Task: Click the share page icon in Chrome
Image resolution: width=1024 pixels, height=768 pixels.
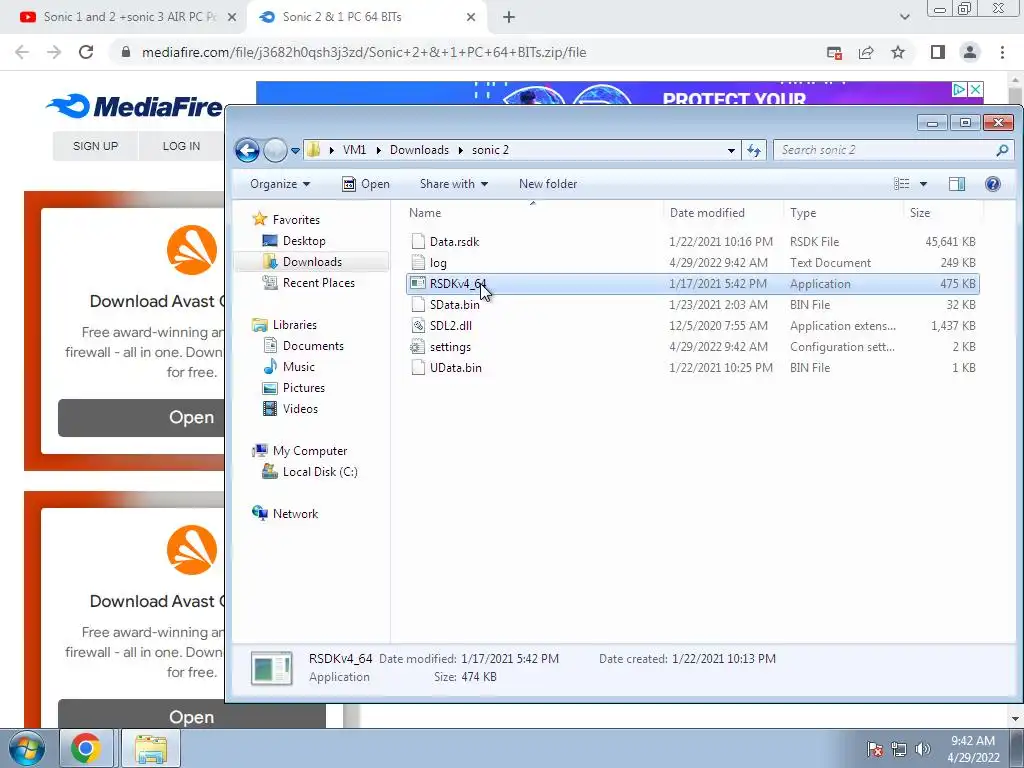Action: [x=866, y=53]
